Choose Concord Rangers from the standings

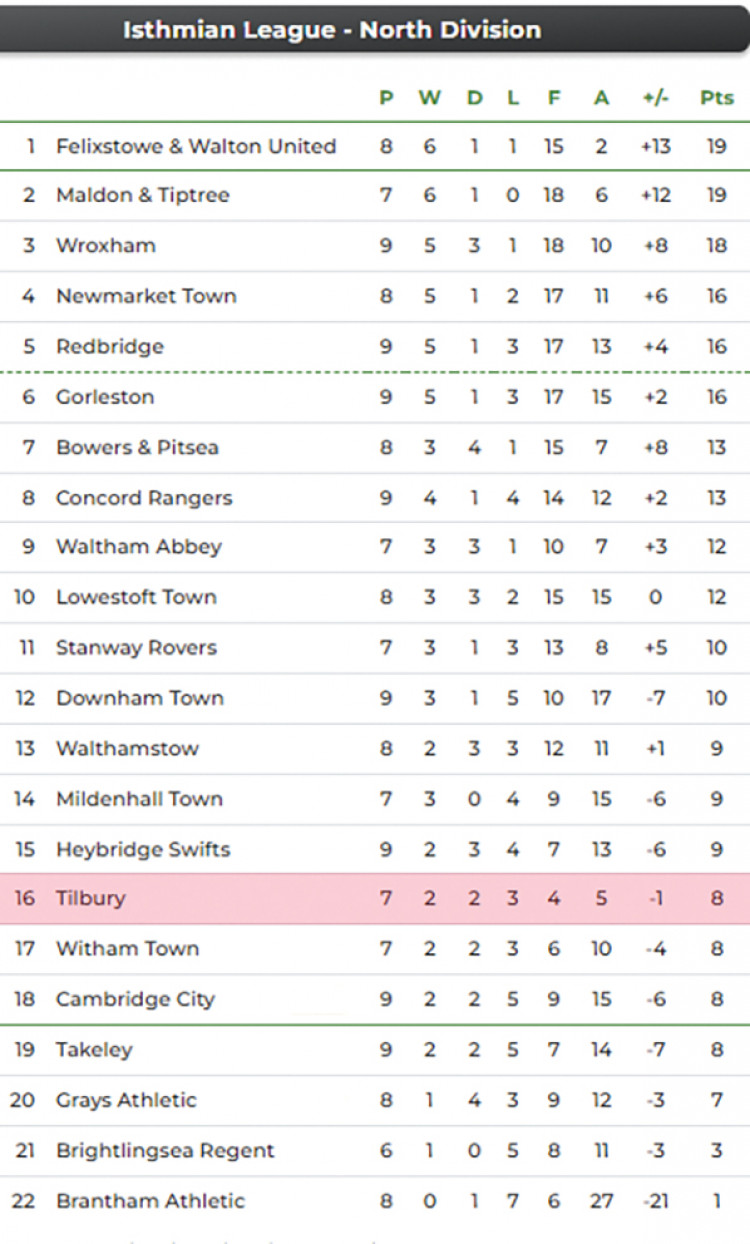click(144, 498)
